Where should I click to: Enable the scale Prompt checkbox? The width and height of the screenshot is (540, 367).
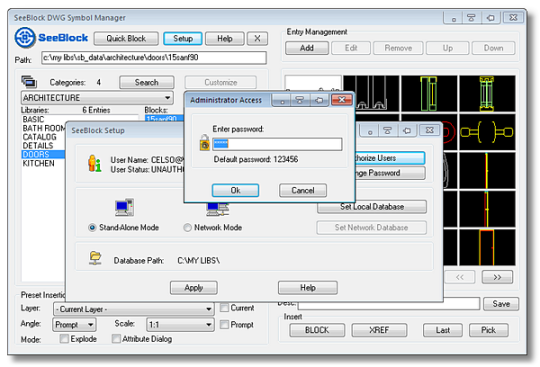pos(224,324)
